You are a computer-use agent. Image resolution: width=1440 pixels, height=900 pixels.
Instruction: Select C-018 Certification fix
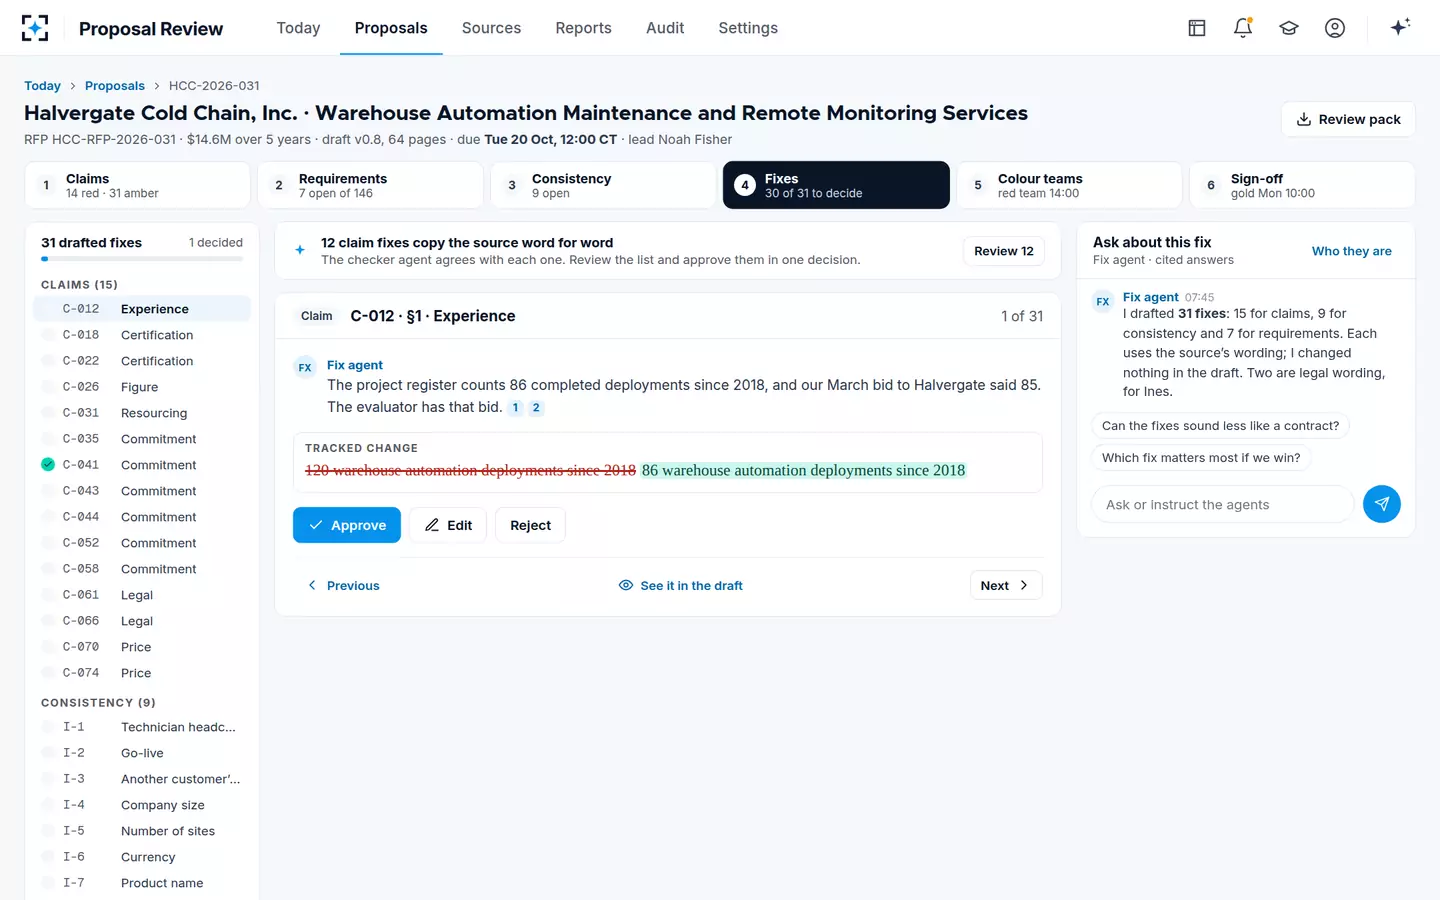(x=142, y=335)
